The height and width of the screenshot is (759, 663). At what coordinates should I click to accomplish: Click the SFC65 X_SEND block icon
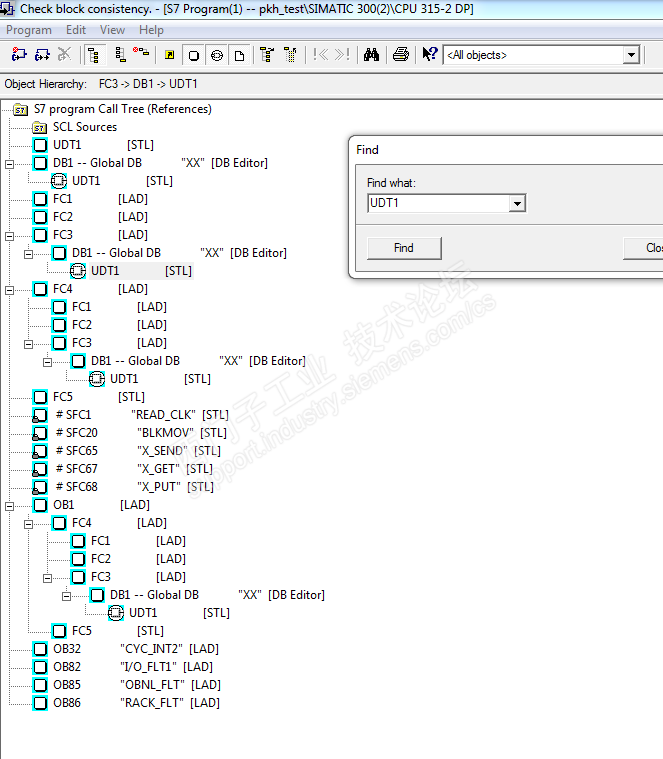[x=40, y=451]
